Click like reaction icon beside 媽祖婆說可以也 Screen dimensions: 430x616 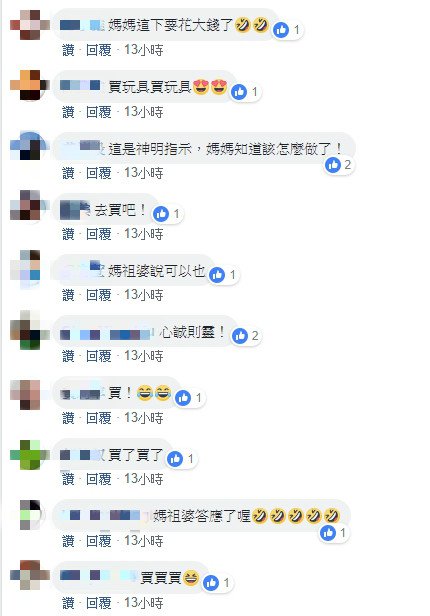pos(217,275)
